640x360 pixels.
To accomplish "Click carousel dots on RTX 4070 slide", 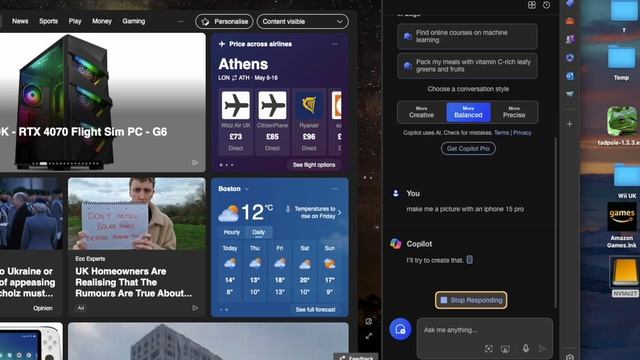I will [x=65, y=164].
